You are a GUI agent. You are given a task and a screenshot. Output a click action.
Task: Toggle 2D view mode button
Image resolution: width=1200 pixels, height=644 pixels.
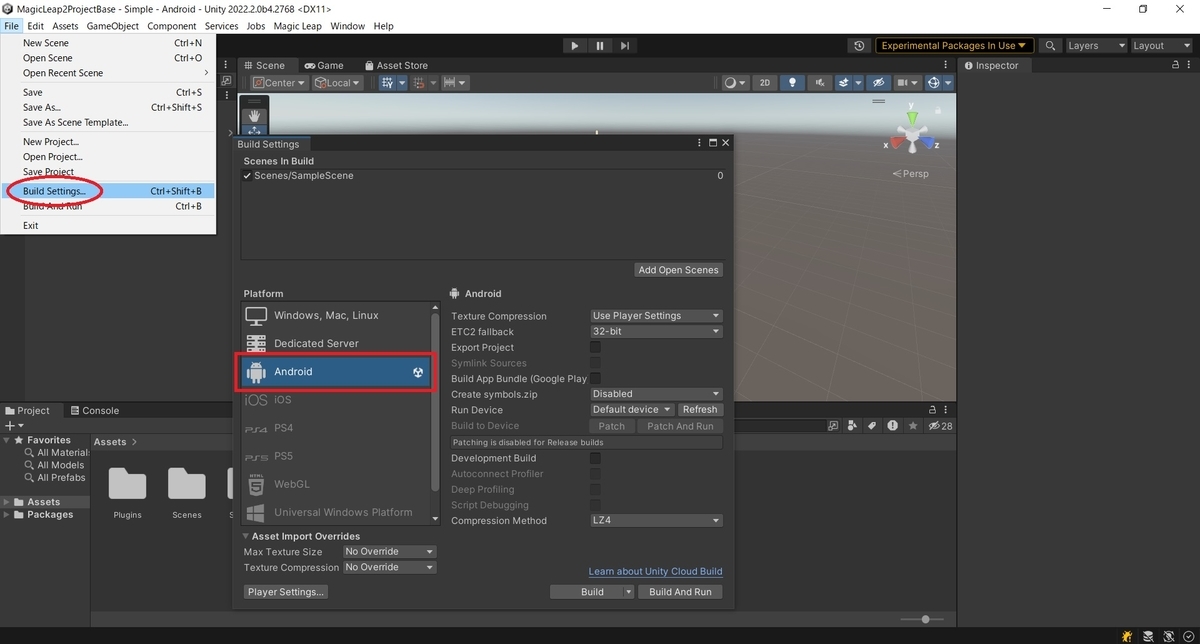pos(765,83)
